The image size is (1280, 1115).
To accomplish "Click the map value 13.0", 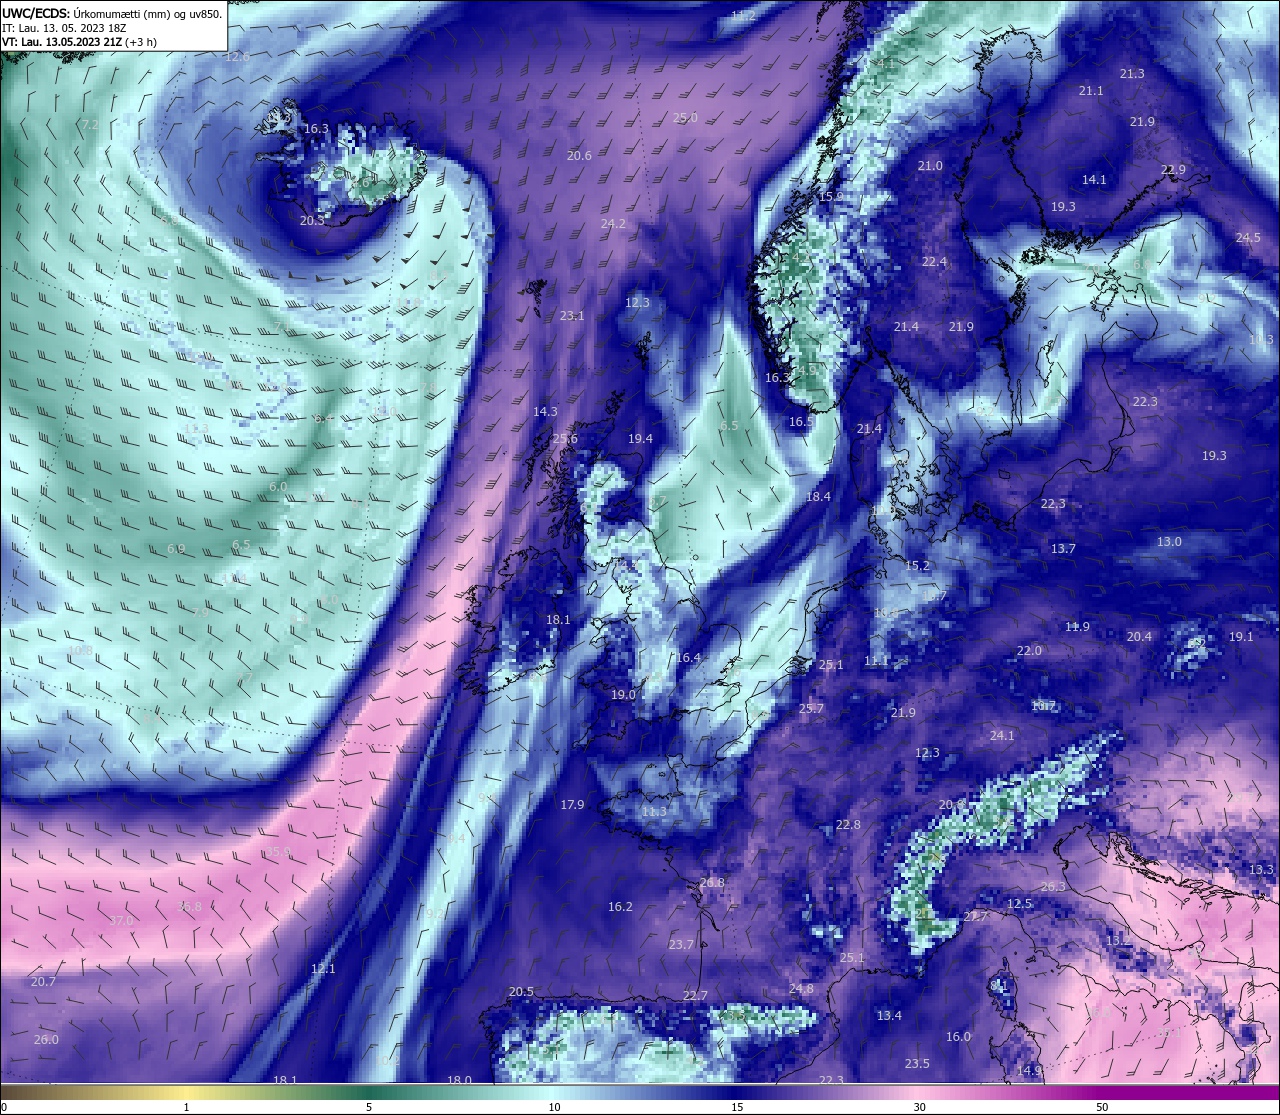I will pyautogui.click(x=1169, y=542).
